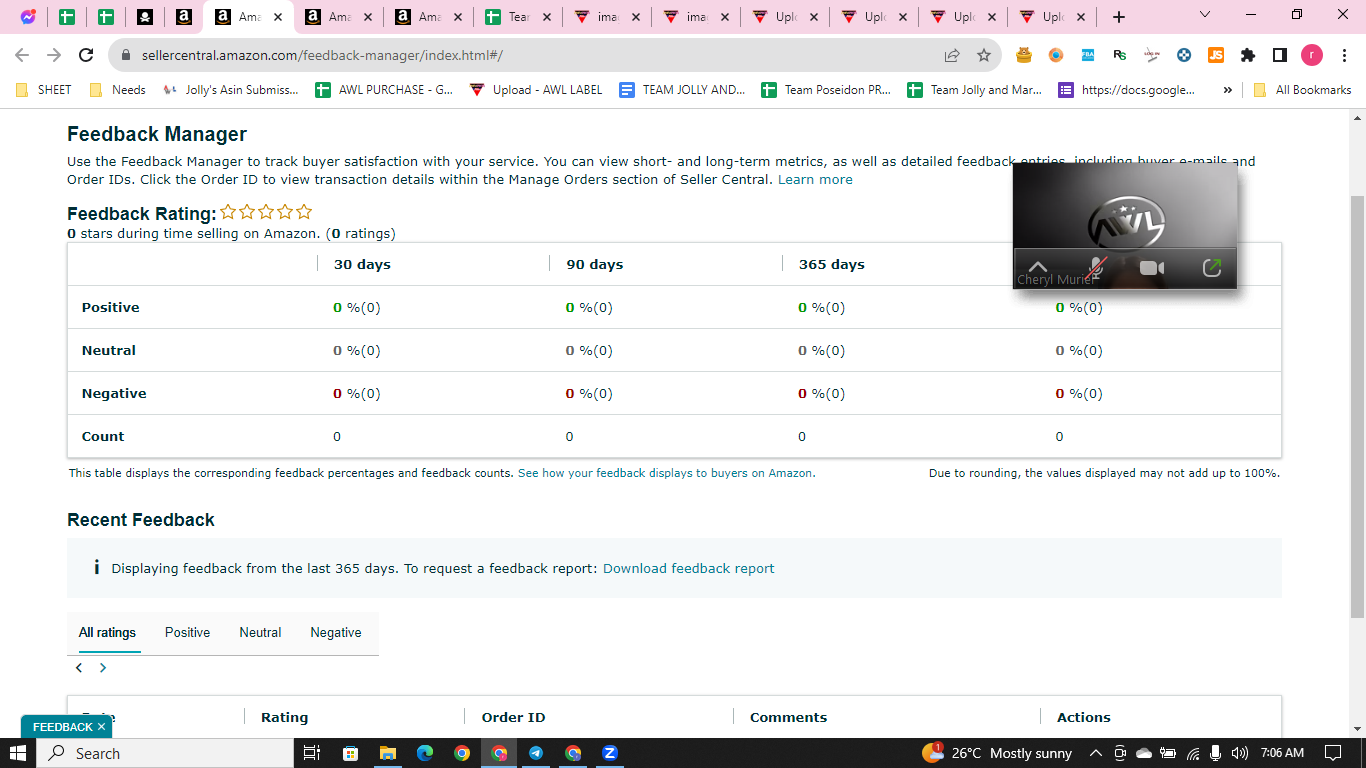1366x768 pixels.
Task: Open Wi-Fi network settings in tray
Action: click(x=1193, y=753)
